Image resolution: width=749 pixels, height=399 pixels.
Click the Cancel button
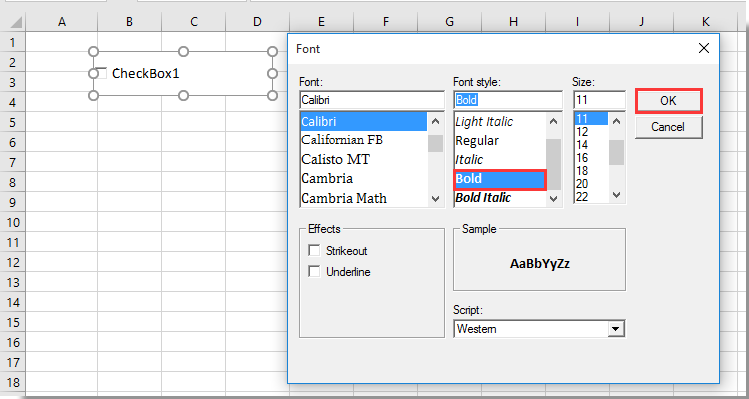(668, 127)
